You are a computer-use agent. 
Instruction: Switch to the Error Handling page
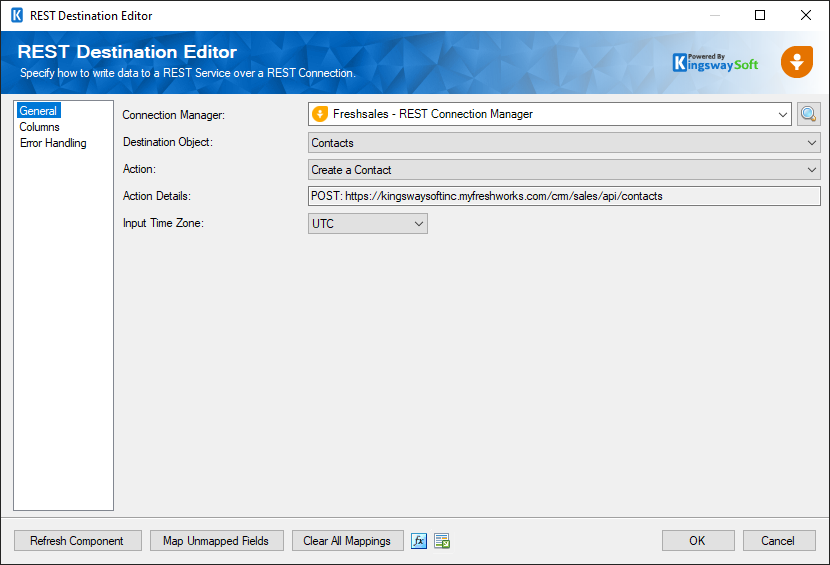pyautogui.click(x=53, y=143)
